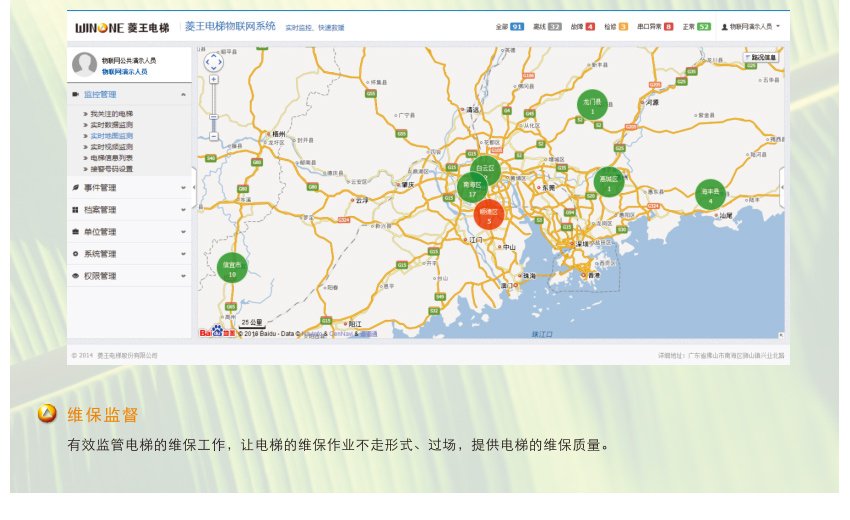Screen dimensions: 850x520
Task: Click the 惠城区 cluster marker
Action: (x=609, y=182)
